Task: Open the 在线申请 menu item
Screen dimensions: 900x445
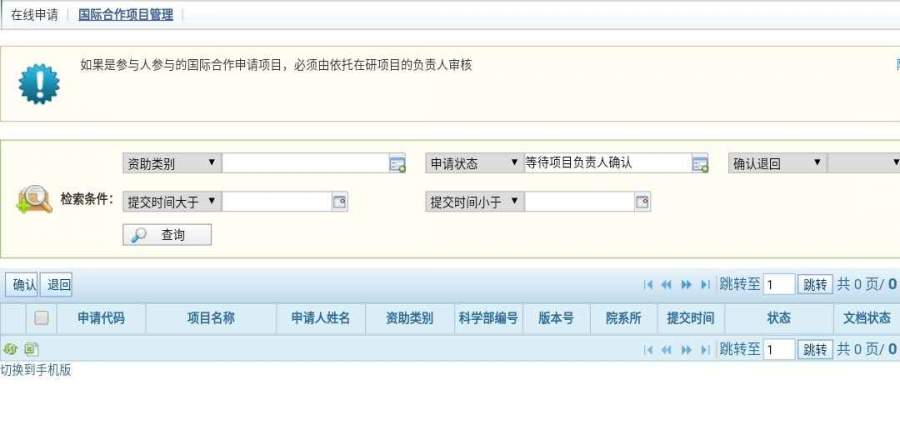Action: click(34, 15)
